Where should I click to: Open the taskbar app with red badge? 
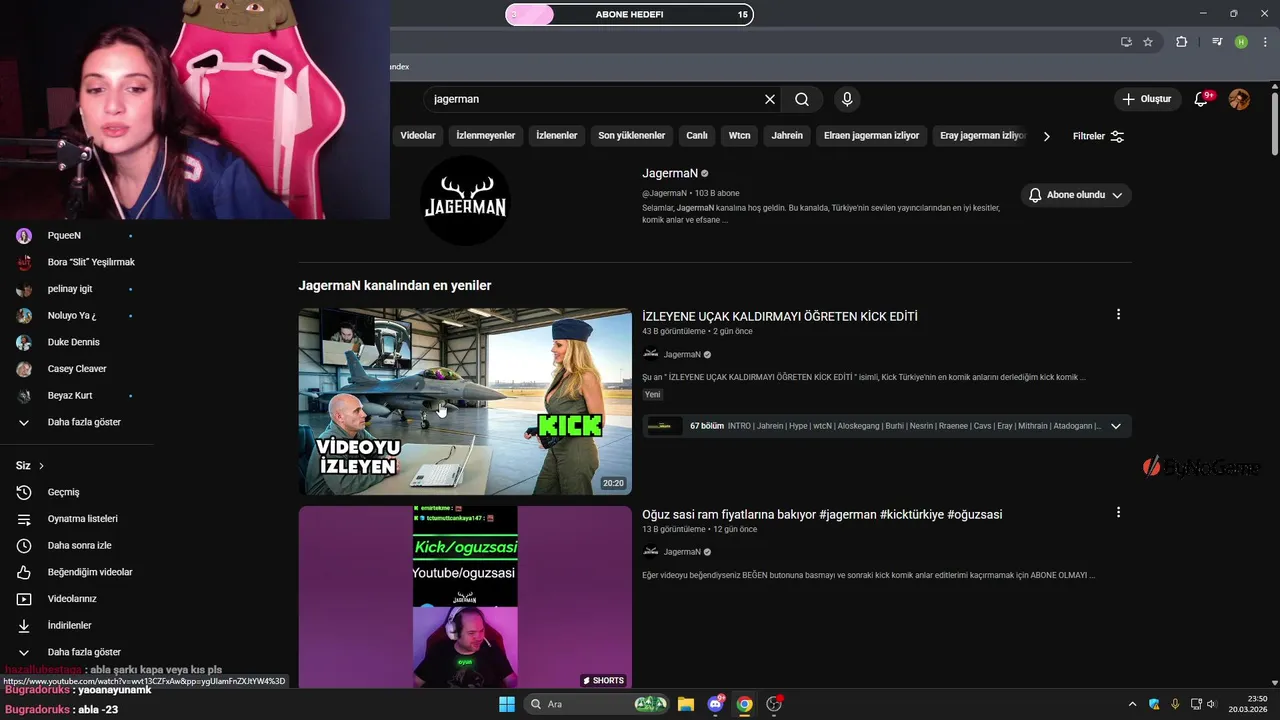(774, 704)
